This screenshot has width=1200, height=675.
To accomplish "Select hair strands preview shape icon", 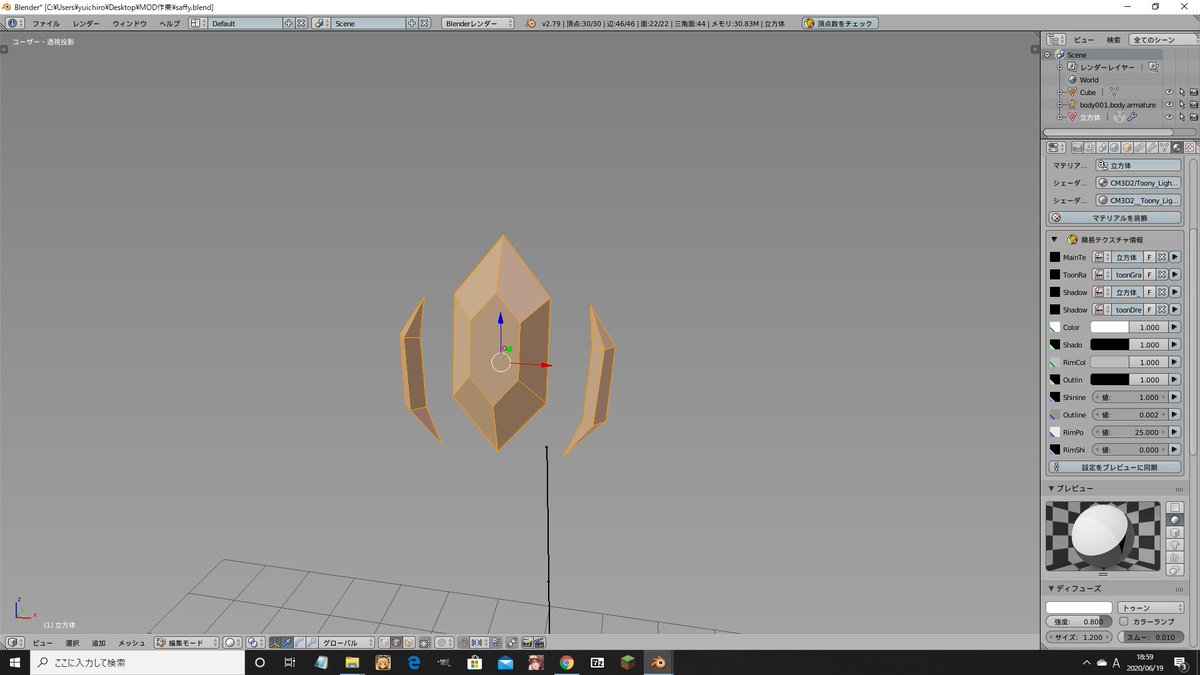I will (1175, 557).
